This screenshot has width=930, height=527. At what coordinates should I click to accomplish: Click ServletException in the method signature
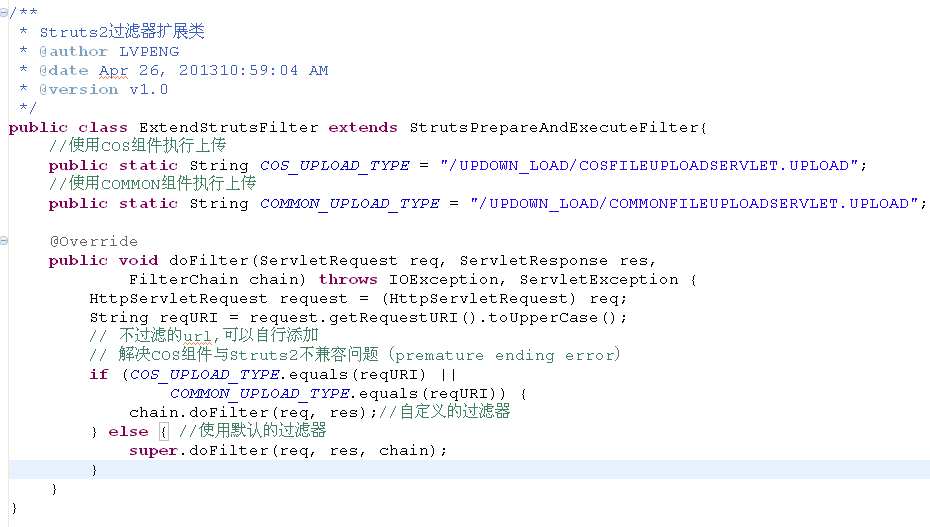click(599, 279)
